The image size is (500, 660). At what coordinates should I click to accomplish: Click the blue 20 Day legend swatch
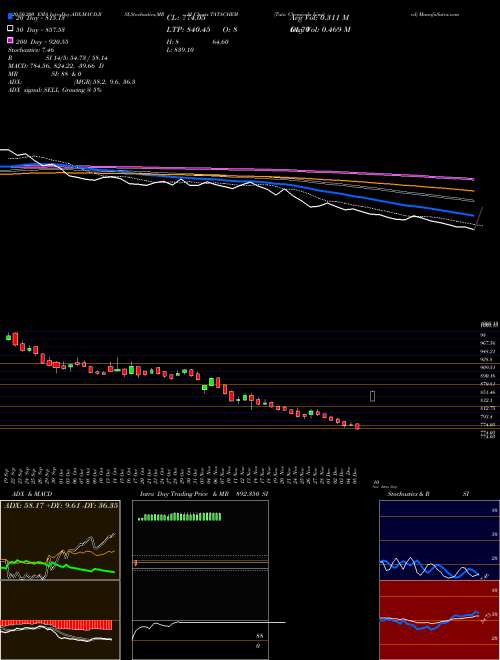(11, 17)
